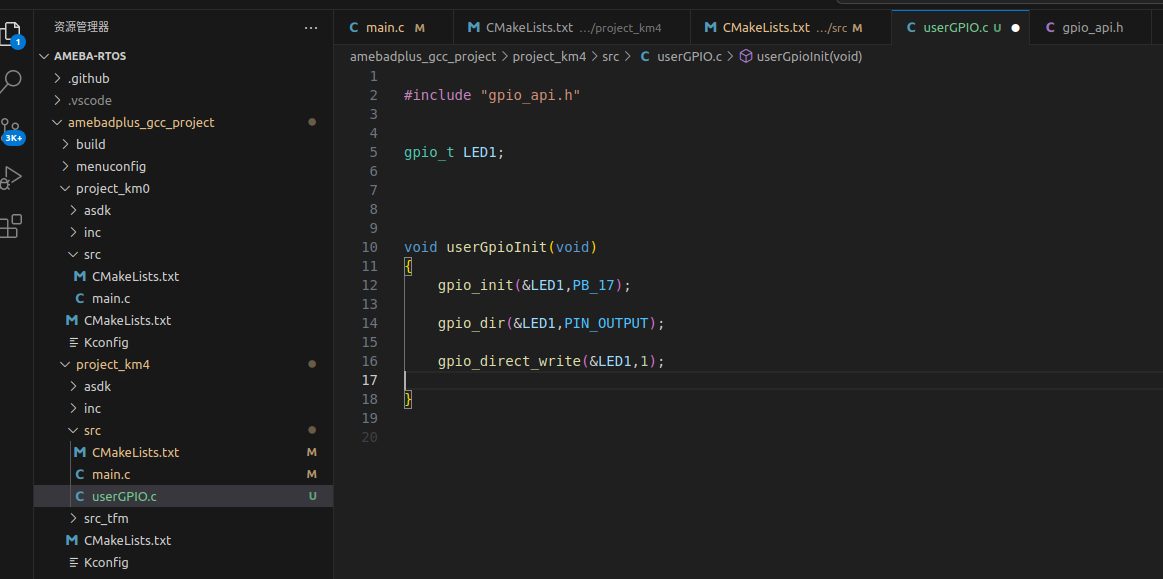Image resolution: width=1163 pixels, height=579 pixels.
Task: Switch to the main.c editor tab
Action: tap(386, 27)
